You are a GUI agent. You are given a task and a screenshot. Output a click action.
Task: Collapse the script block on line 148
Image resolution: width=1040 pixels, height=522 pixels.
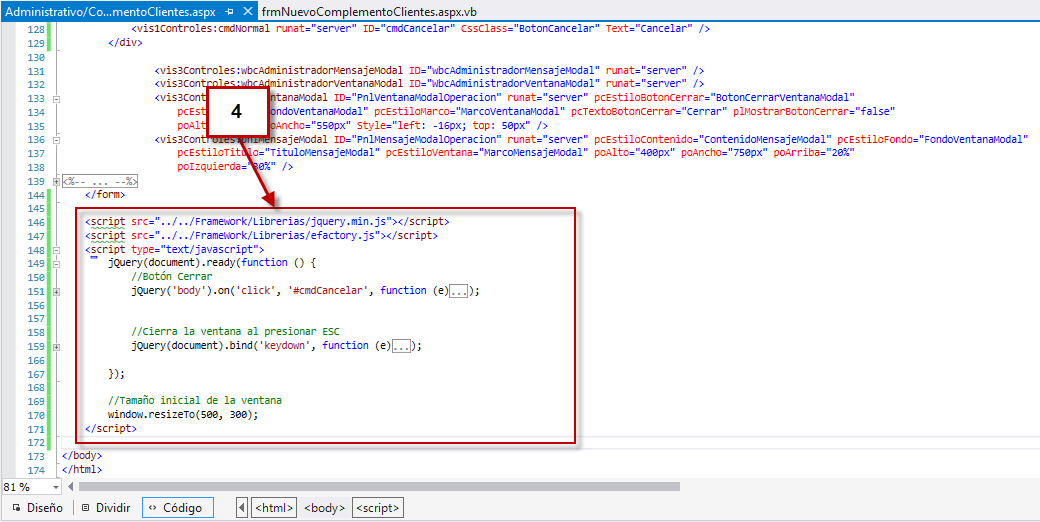click(56, 250)
